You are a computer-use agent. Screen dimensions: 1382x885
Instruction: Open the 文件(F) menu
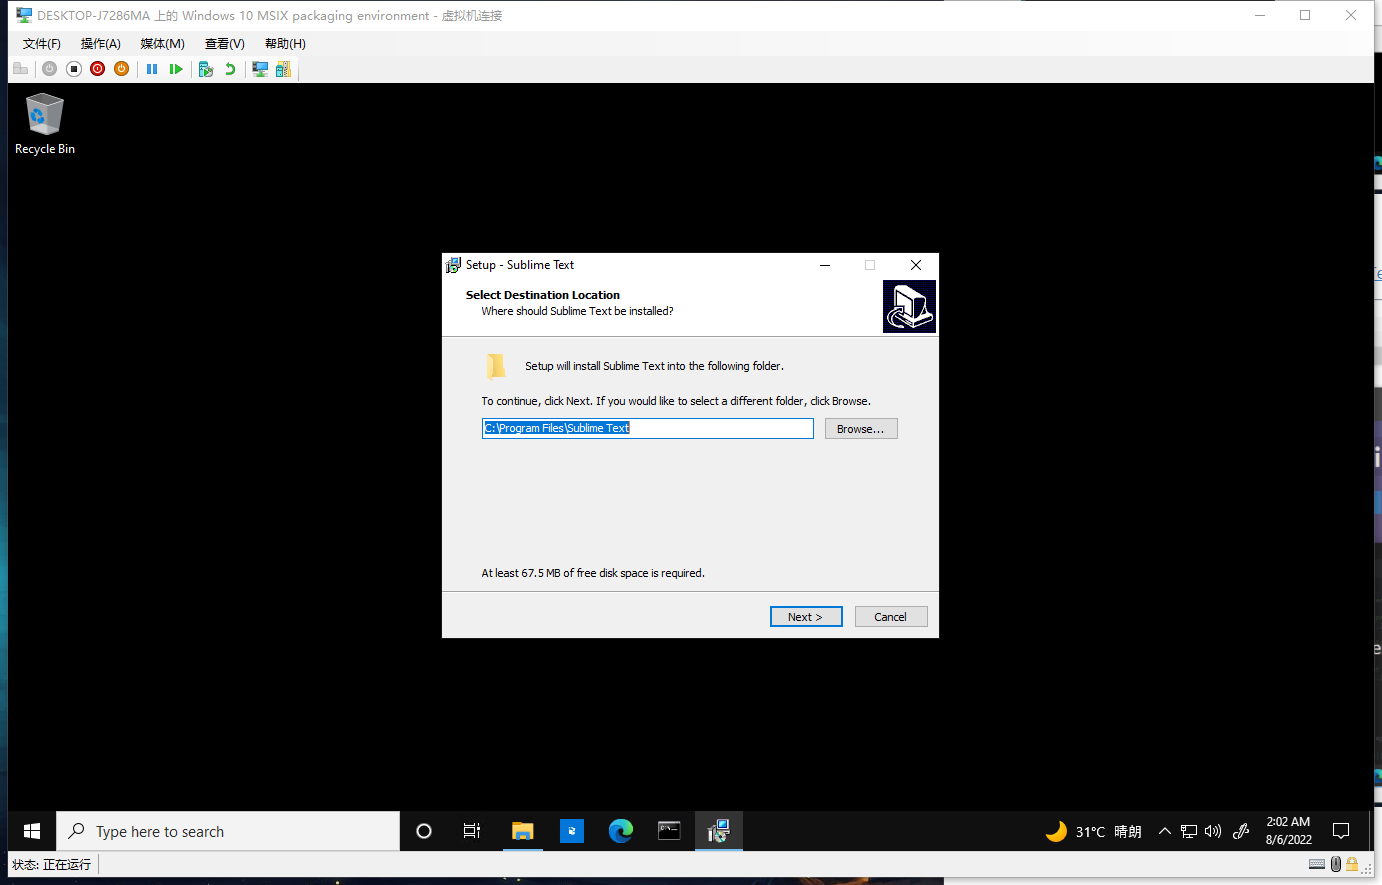(42, 44)
